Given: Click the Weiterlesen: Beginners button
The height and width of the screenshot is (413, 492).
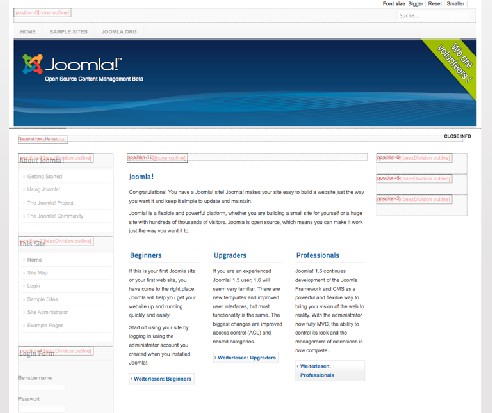Looking at the screenshot, I should [x=162, y=379].
